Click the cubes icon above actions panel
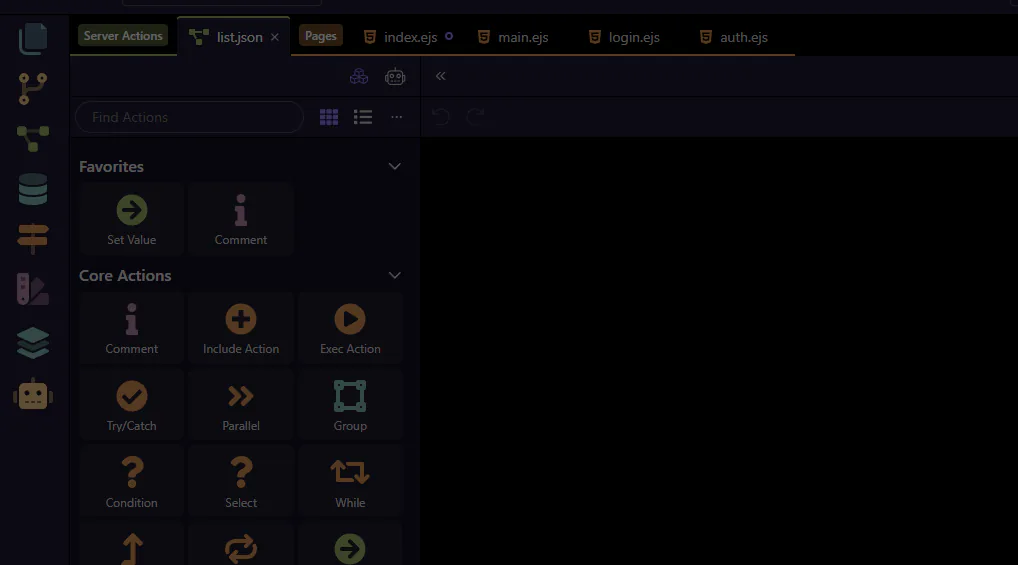The height and width of the screenshot is (565, 1018). pos(359,77)
